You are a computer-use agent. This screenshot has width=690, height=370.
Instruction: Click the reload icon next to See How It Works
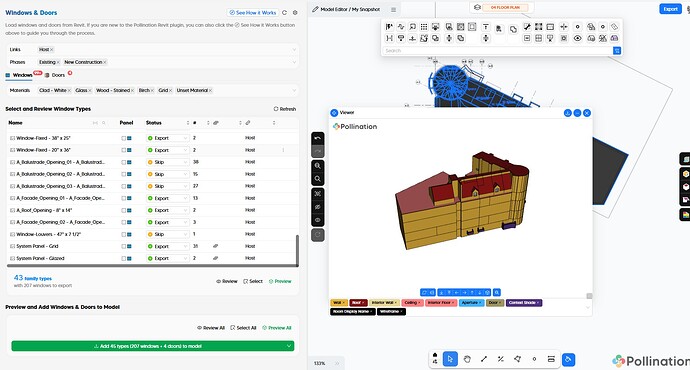284,13
